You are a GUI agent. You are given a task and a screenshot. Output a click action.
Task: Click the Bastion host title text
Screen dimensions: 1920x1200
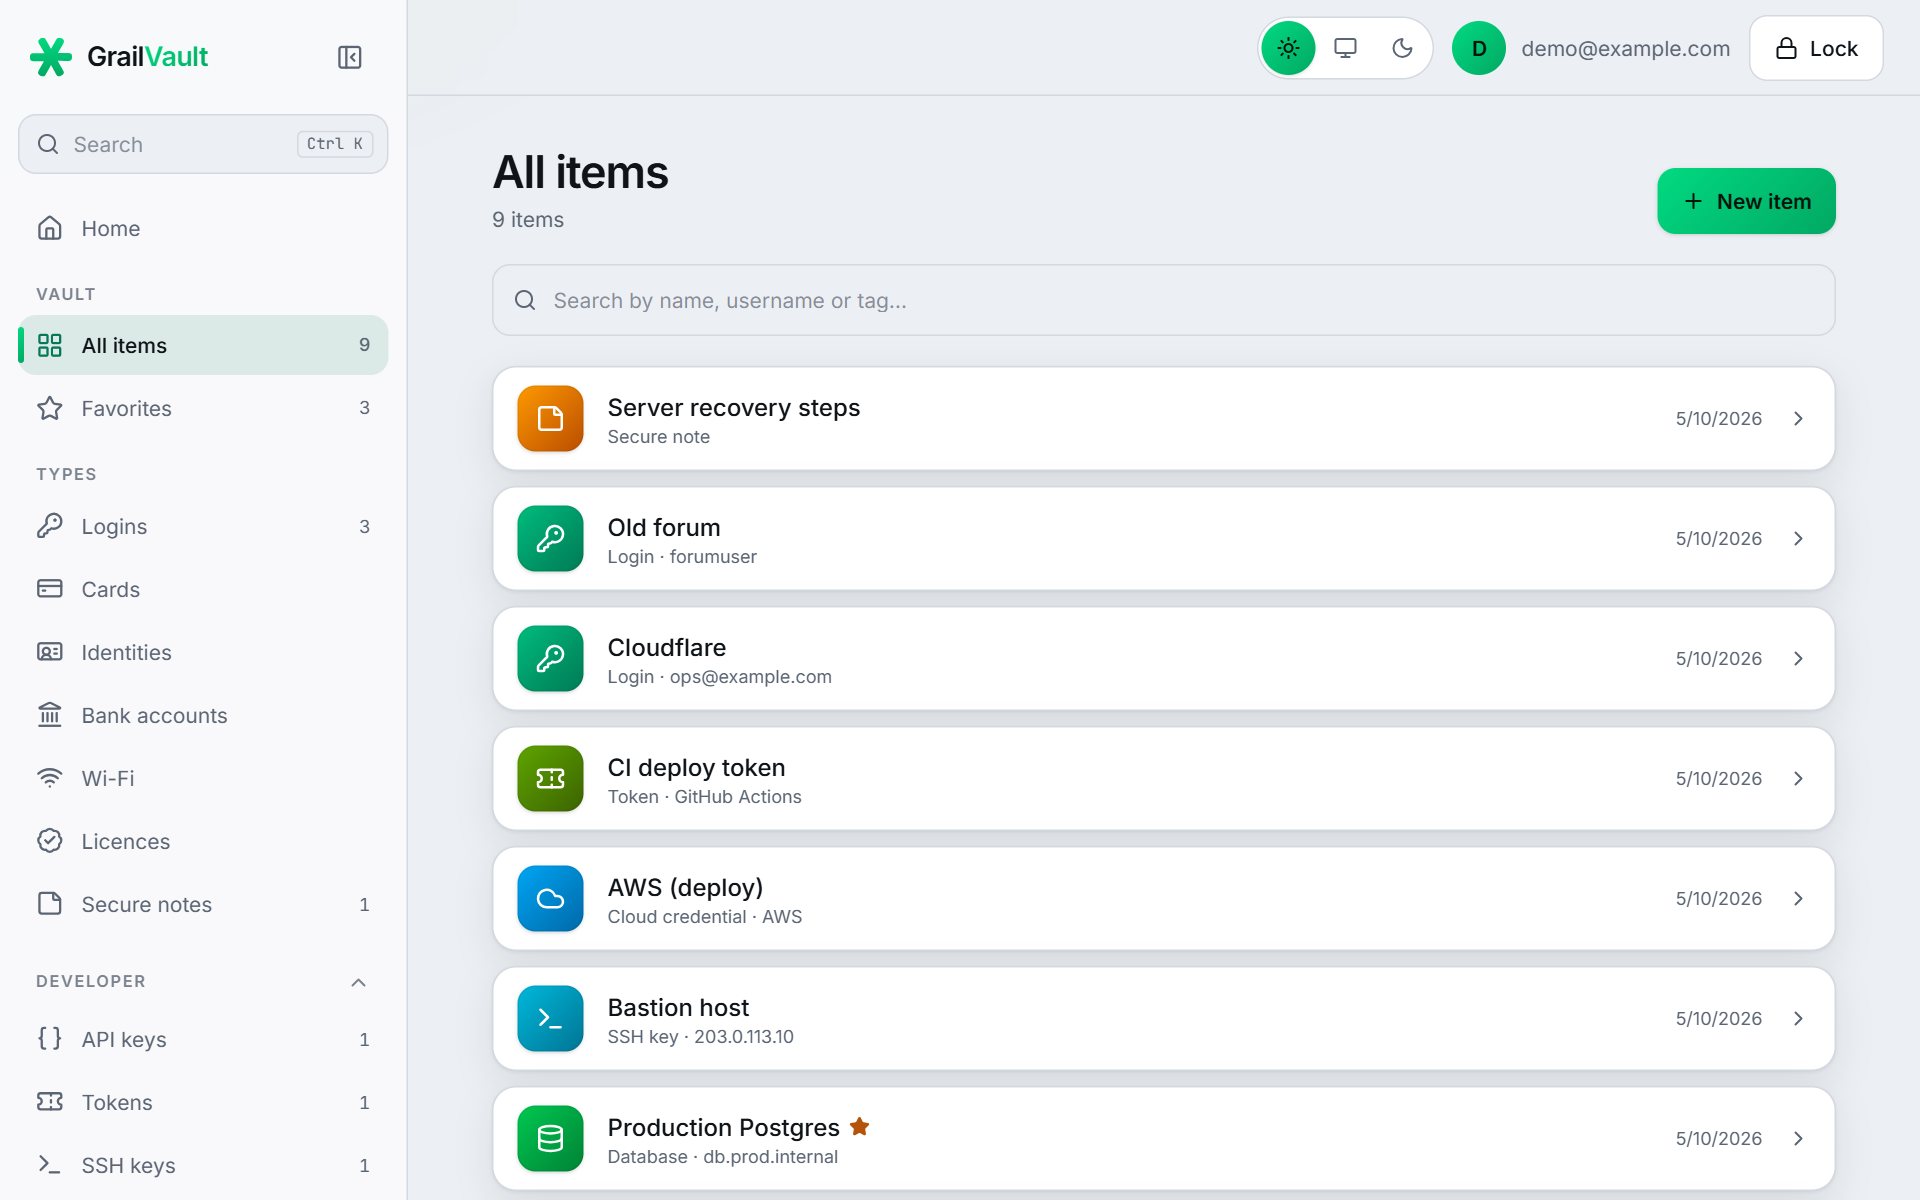click(x=678, y=1007)
